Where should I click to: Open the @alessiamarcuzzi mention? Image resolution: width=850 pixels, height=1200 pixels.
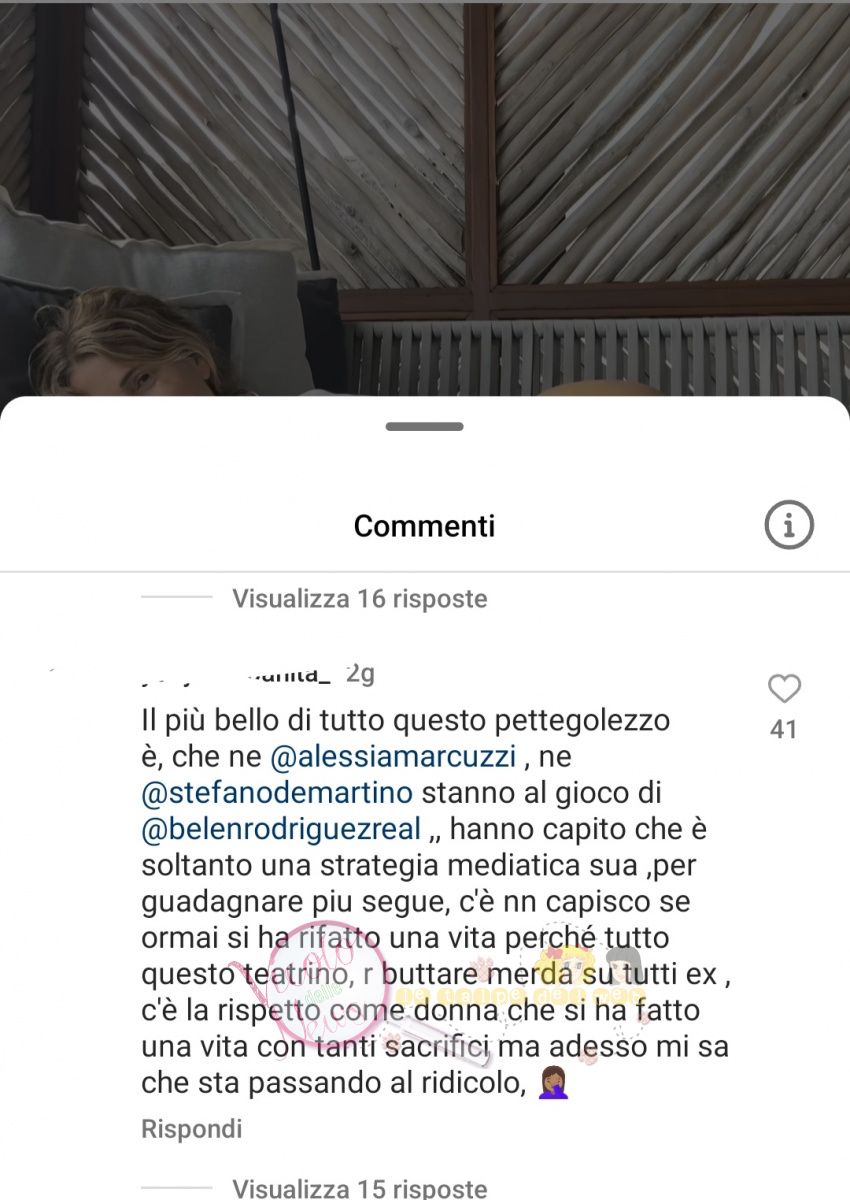pos(394,757)
